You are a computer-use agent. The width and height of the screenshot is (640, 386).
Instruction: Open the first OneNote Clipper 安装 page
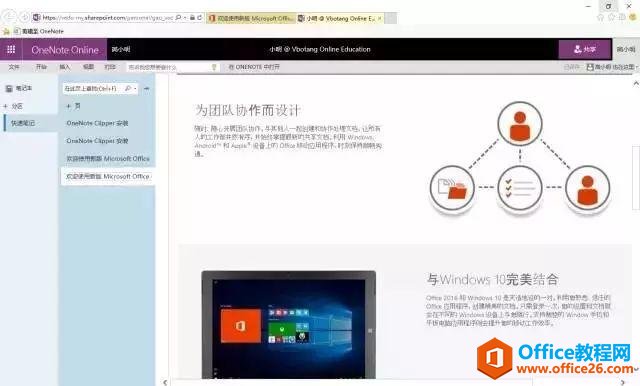click(98, 123)
